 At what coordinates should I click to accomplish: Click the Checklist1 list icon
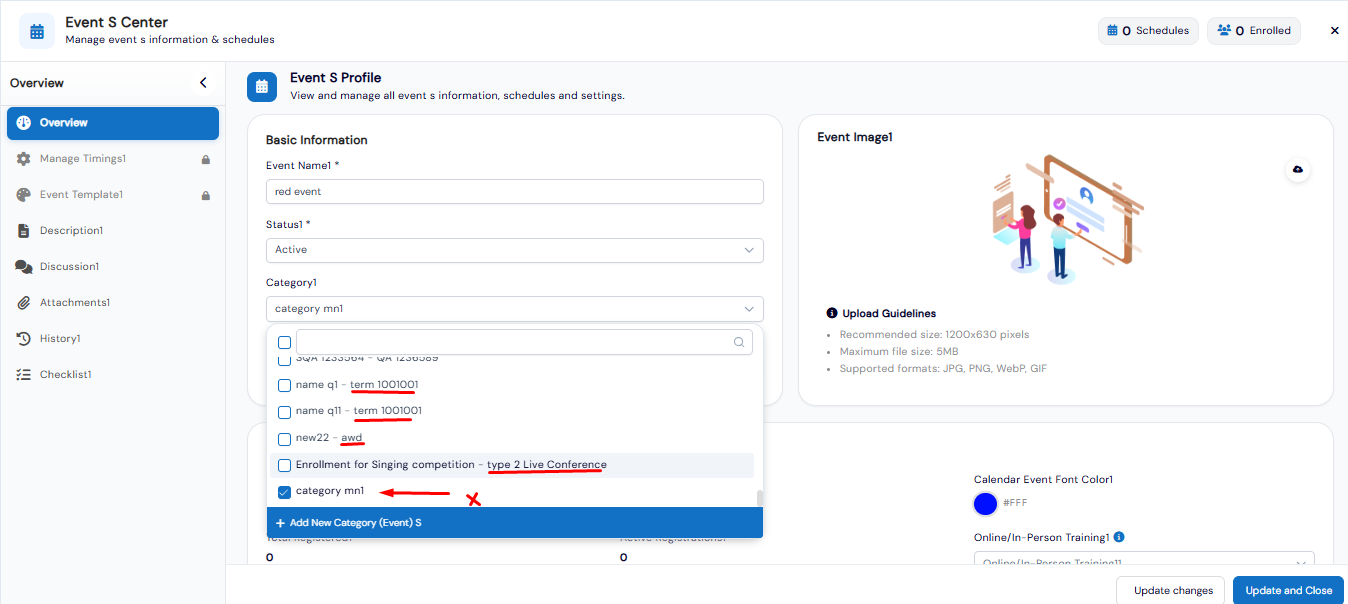(x=24, y=375)
